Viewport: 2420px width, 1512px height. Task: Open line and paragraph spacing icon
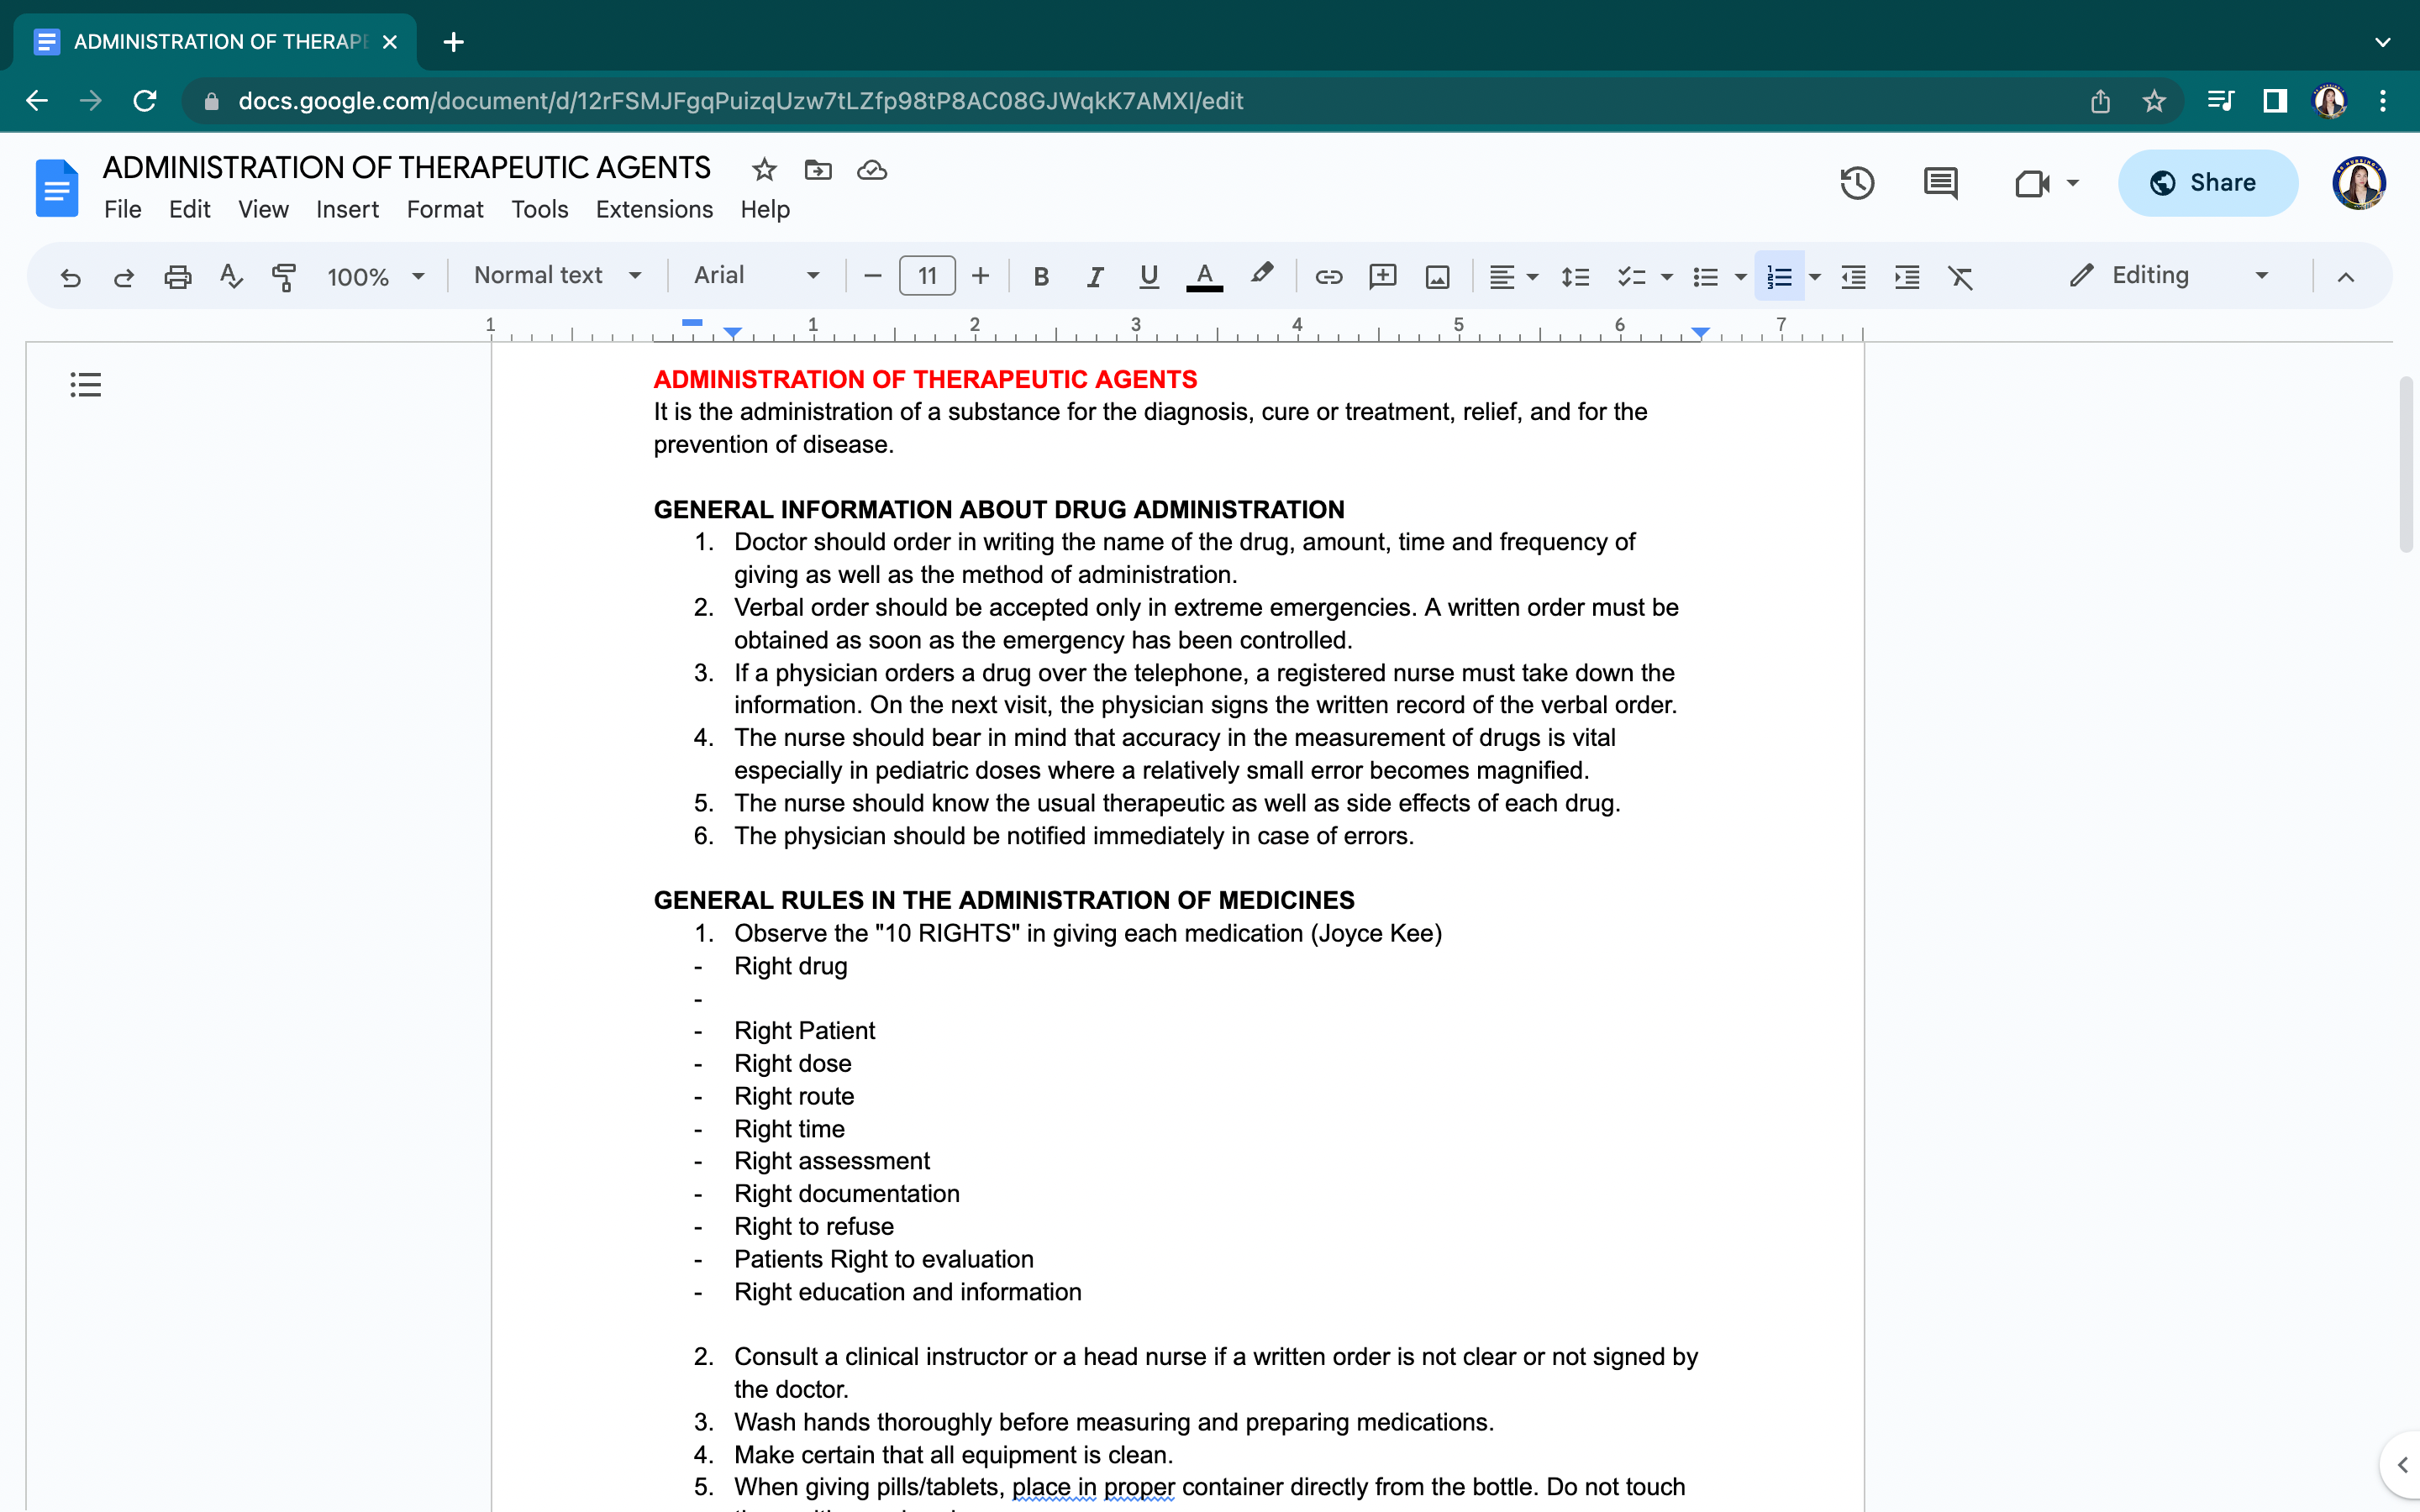[x=1575, y=277]
